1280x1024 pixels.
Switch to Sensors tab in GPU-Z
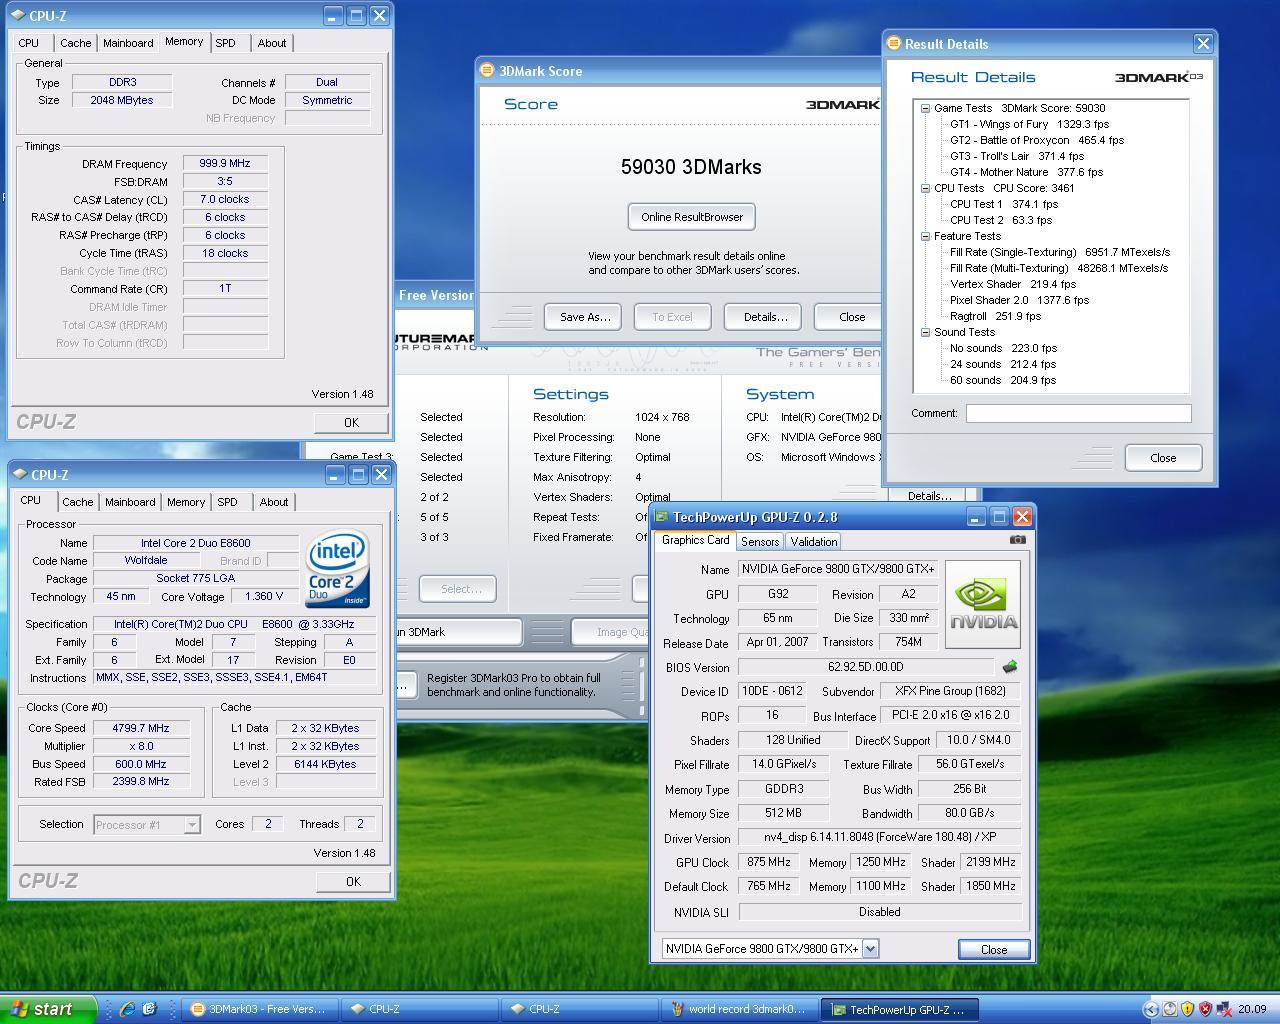coord(760,541)
